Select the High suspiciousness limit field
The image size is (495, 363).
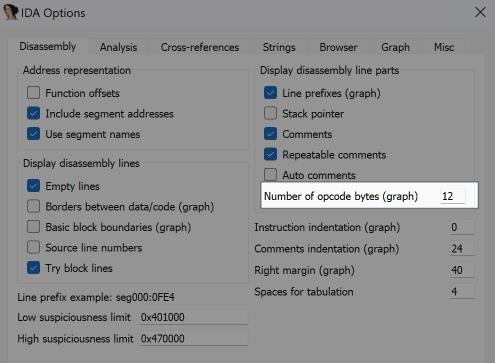tap(194, 339)
